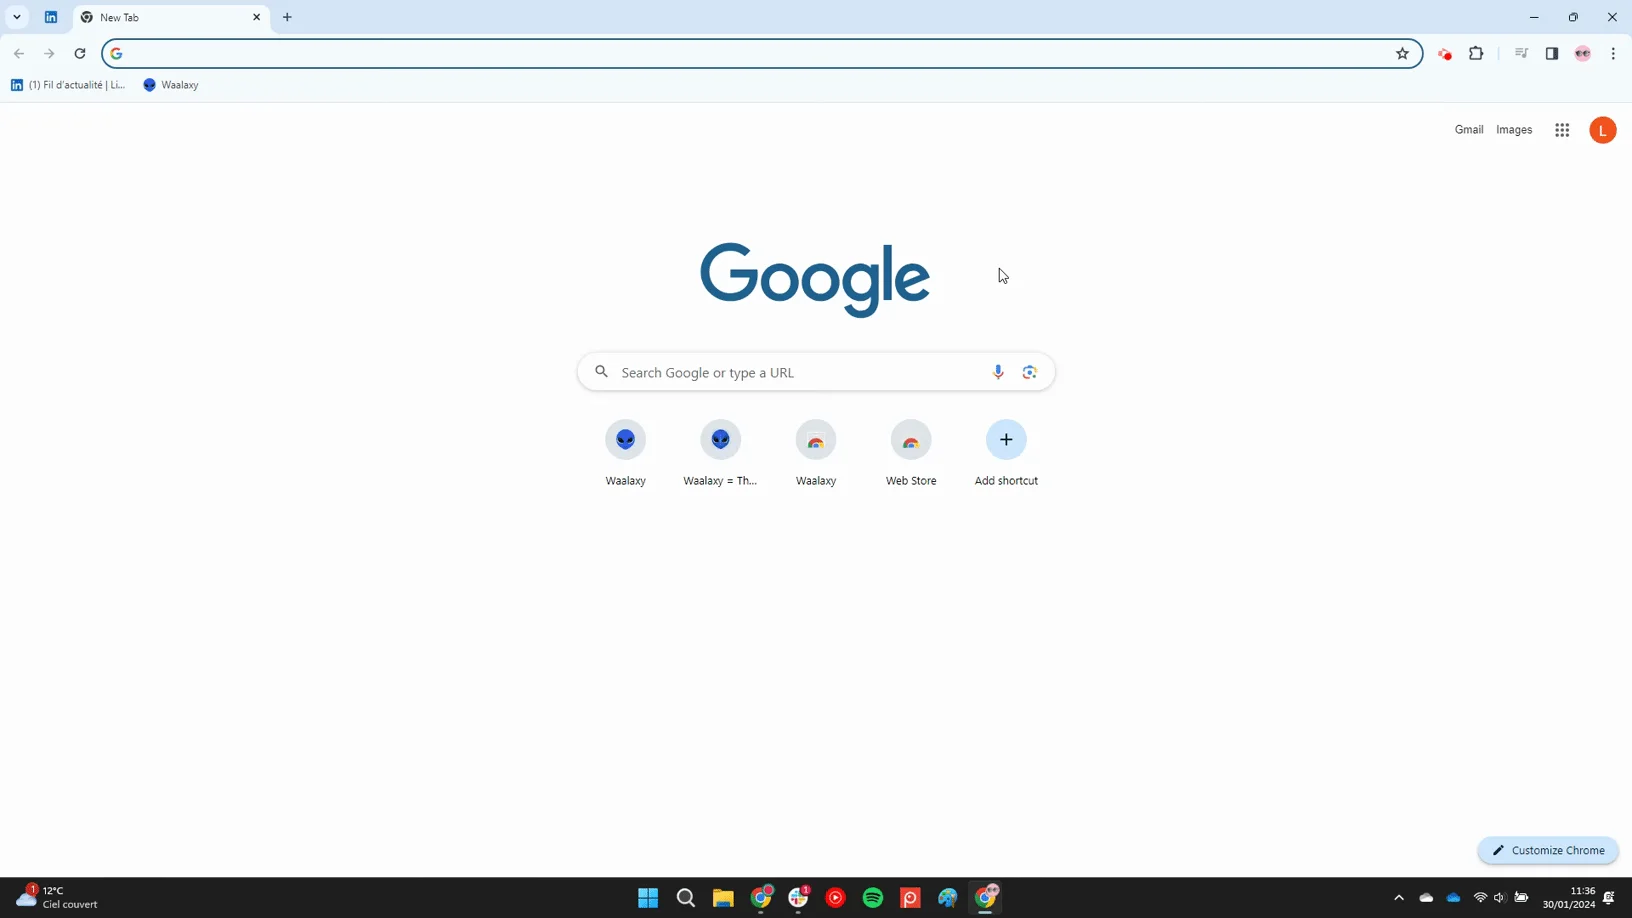Open the battery status icon

click(1521, 898)
